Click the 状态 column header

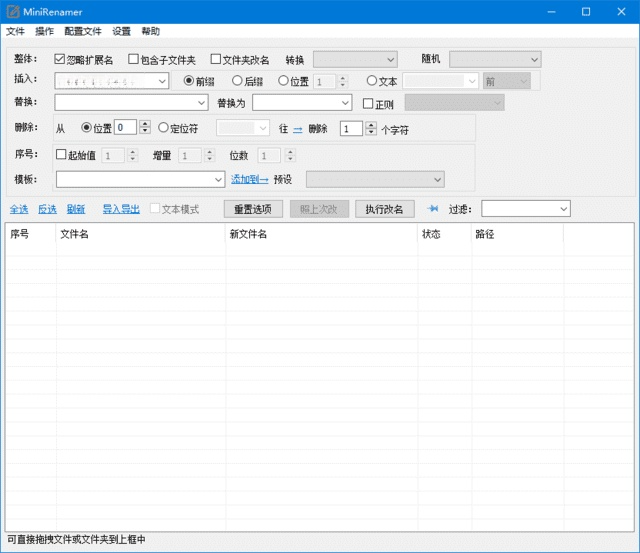pyautogui.click(x=444, y=234)
